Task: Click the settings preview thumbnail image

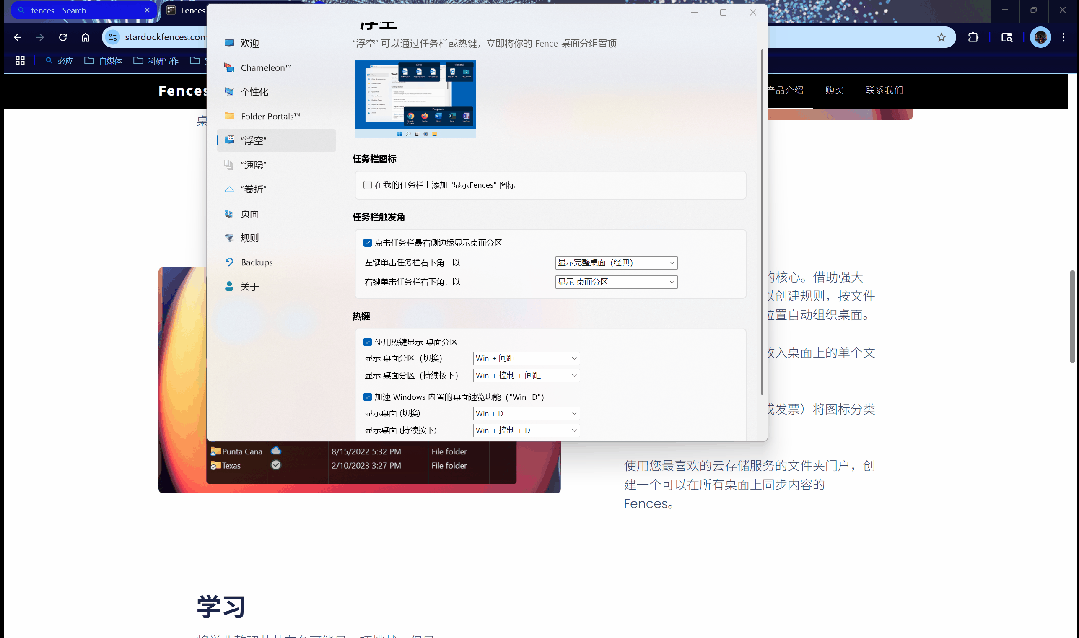Action: pos(415,98)
